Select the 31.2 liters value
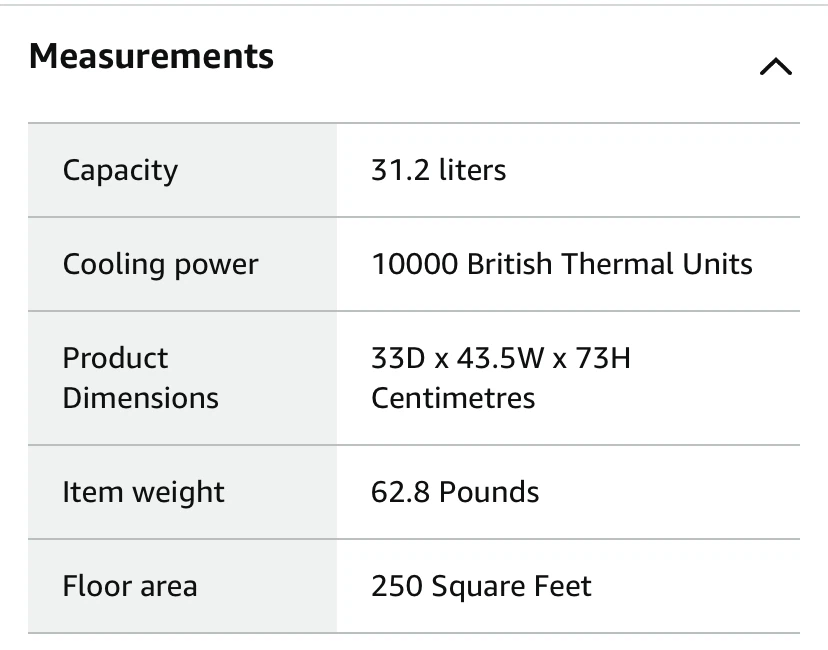The image size is (828, 650). pyautogui.click(x=438, y=170)
